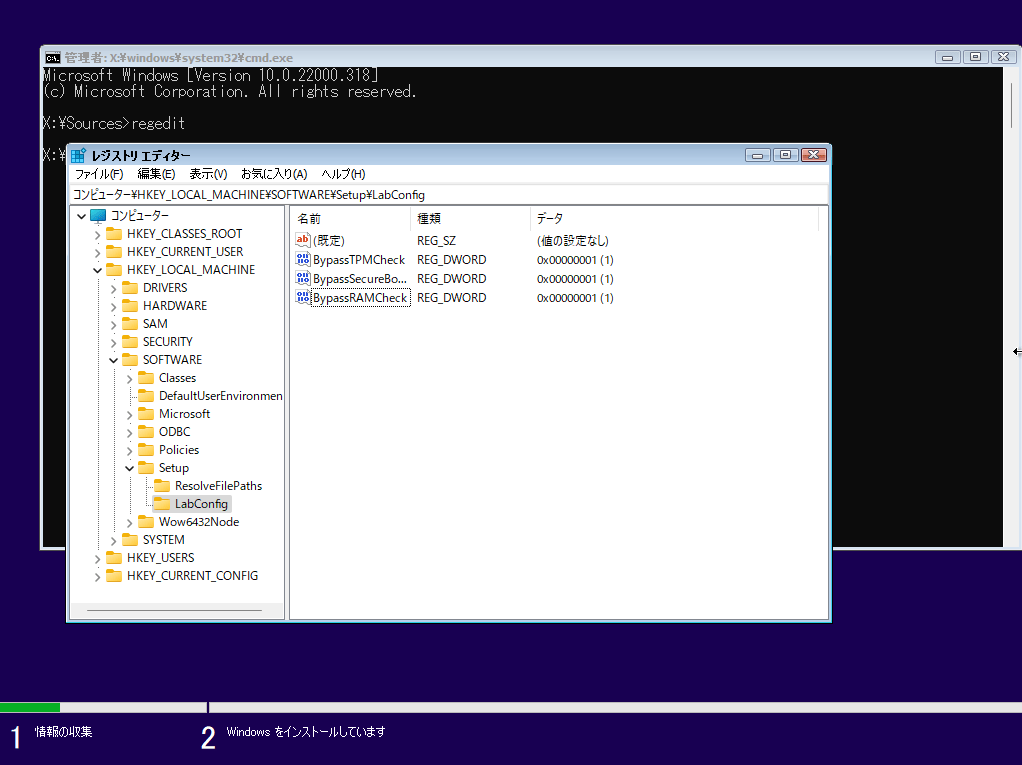
Task: Expand the HKEY_USERS node
Action: [x=97, y=558]
